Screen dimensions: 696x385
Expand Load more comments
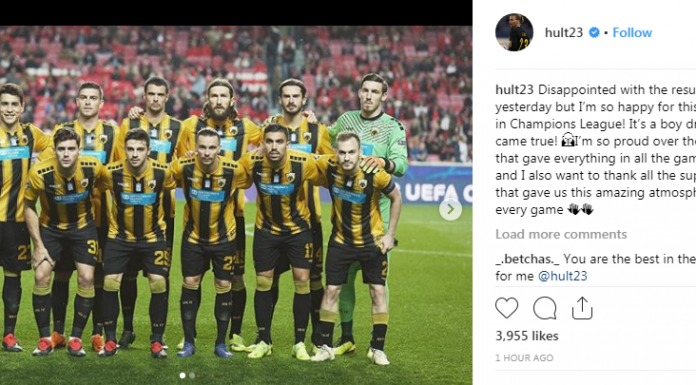click(x=561, y=234)
